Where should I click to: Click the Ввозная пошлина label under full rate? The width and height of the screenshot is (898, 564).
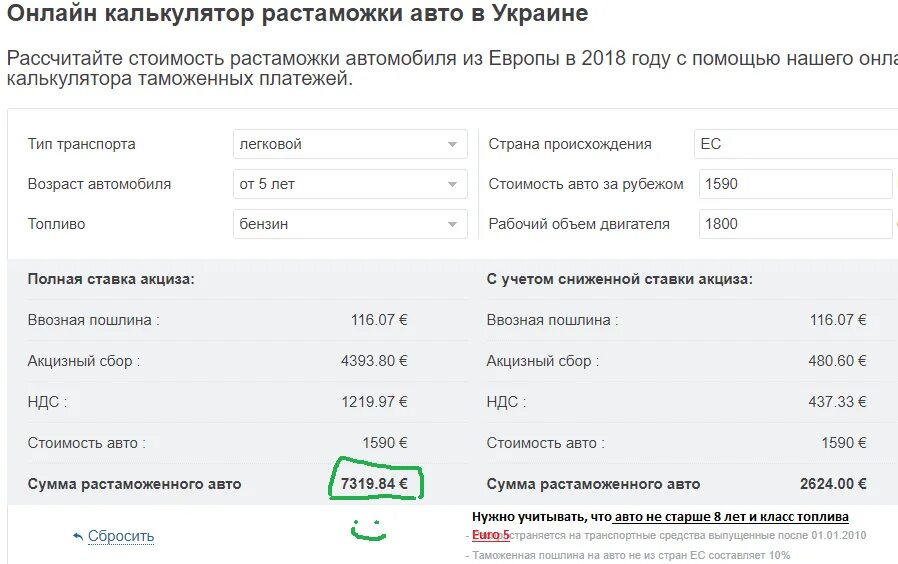93,320
